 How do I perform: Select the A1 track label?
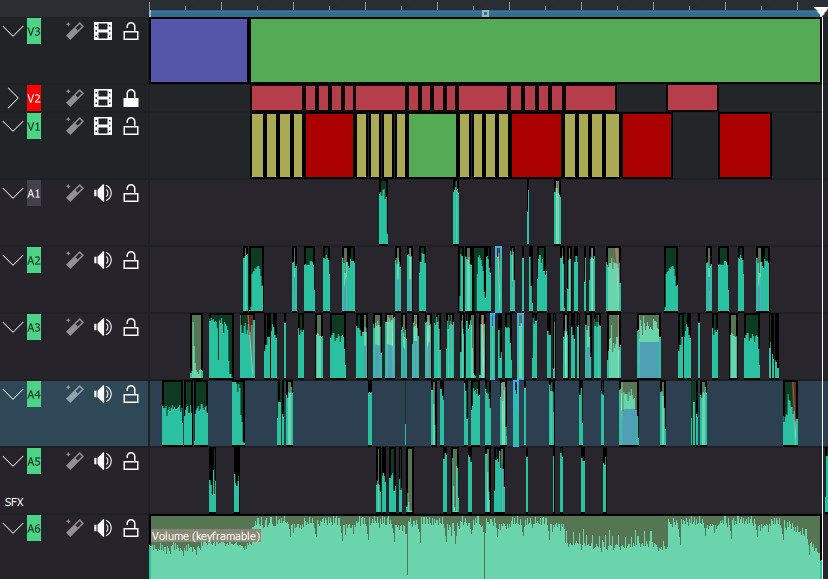tap(34, 193)
